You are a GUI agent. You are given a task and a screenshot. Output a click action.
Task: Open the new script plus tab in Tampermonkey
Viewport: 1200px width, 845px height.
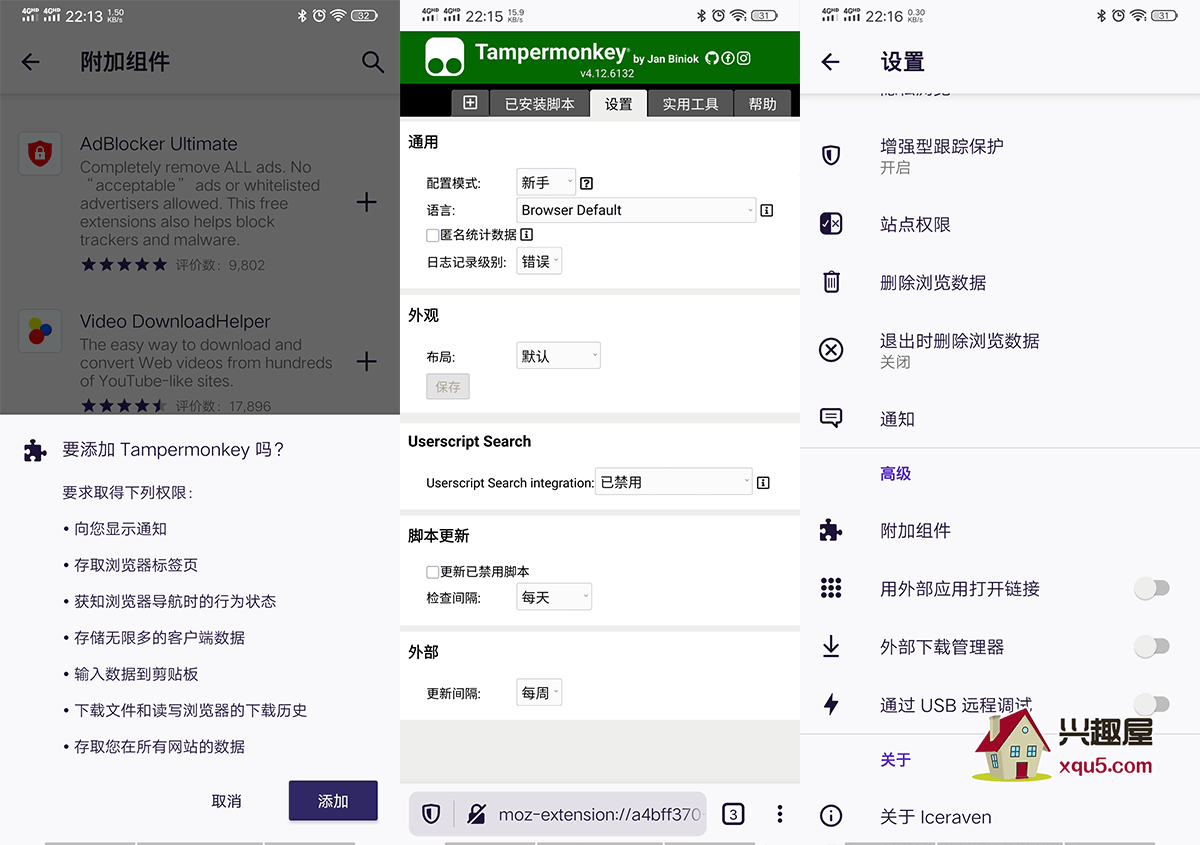pos(470,103)
